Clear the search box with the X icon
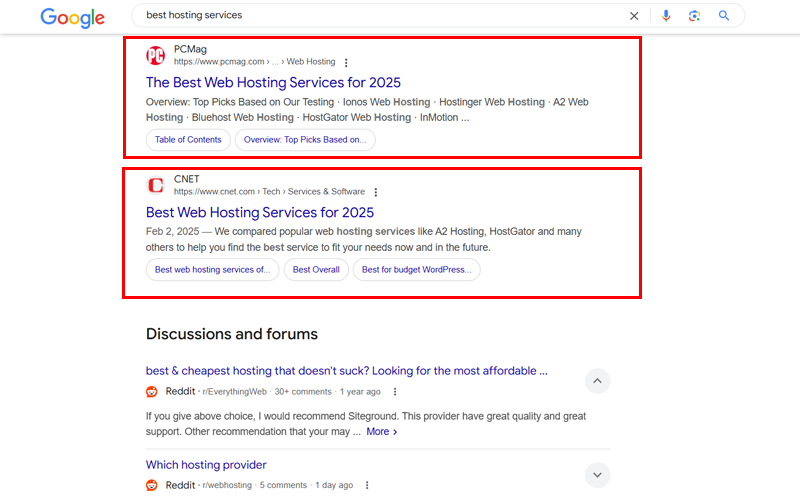Image resolution: width=800 pixels, height=500 pixels. pos(634,16)
